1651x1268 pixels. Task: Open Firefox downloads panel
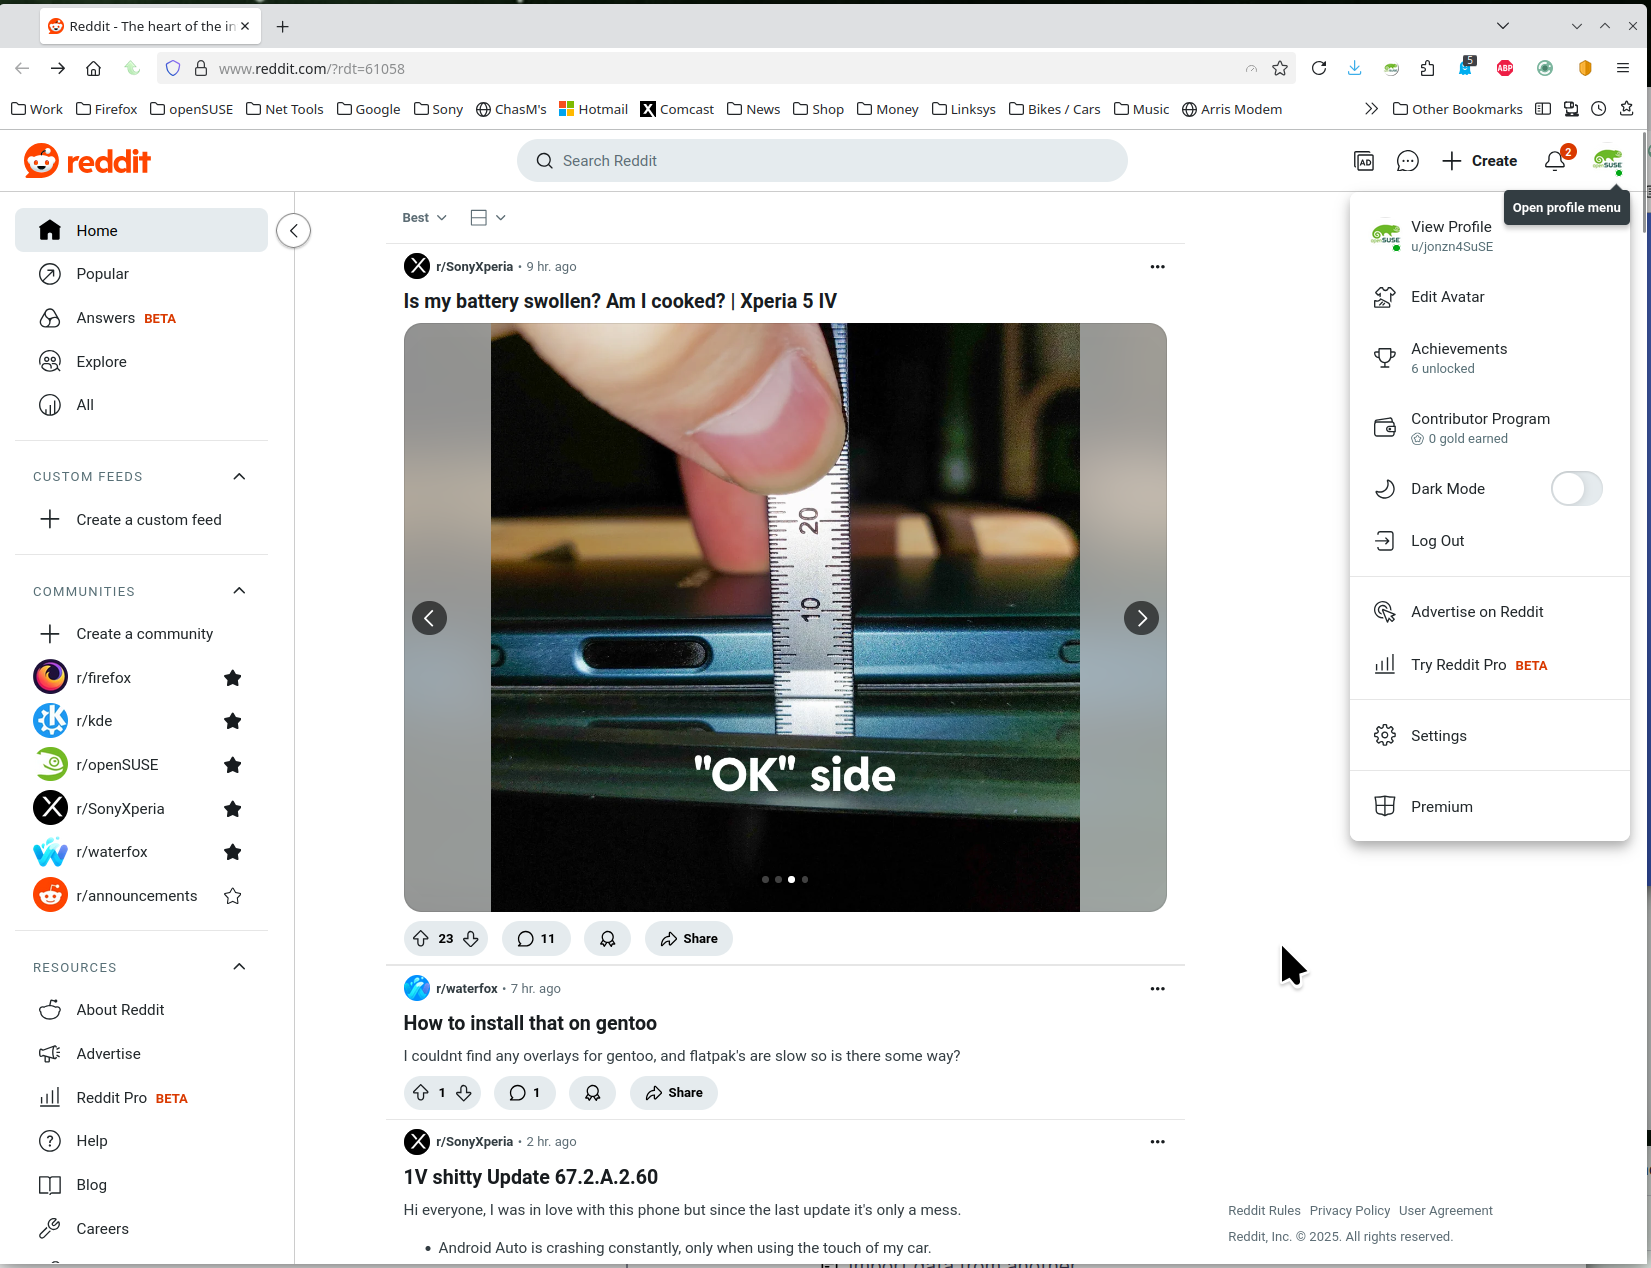pos(1354,68)
